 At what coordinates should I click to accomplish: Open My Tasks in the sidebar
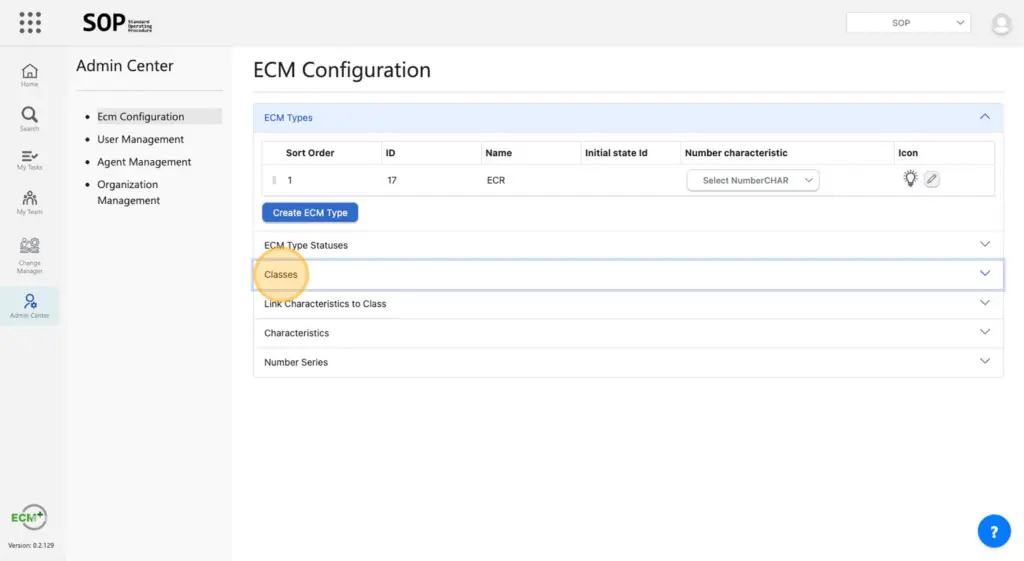[30, 160]
